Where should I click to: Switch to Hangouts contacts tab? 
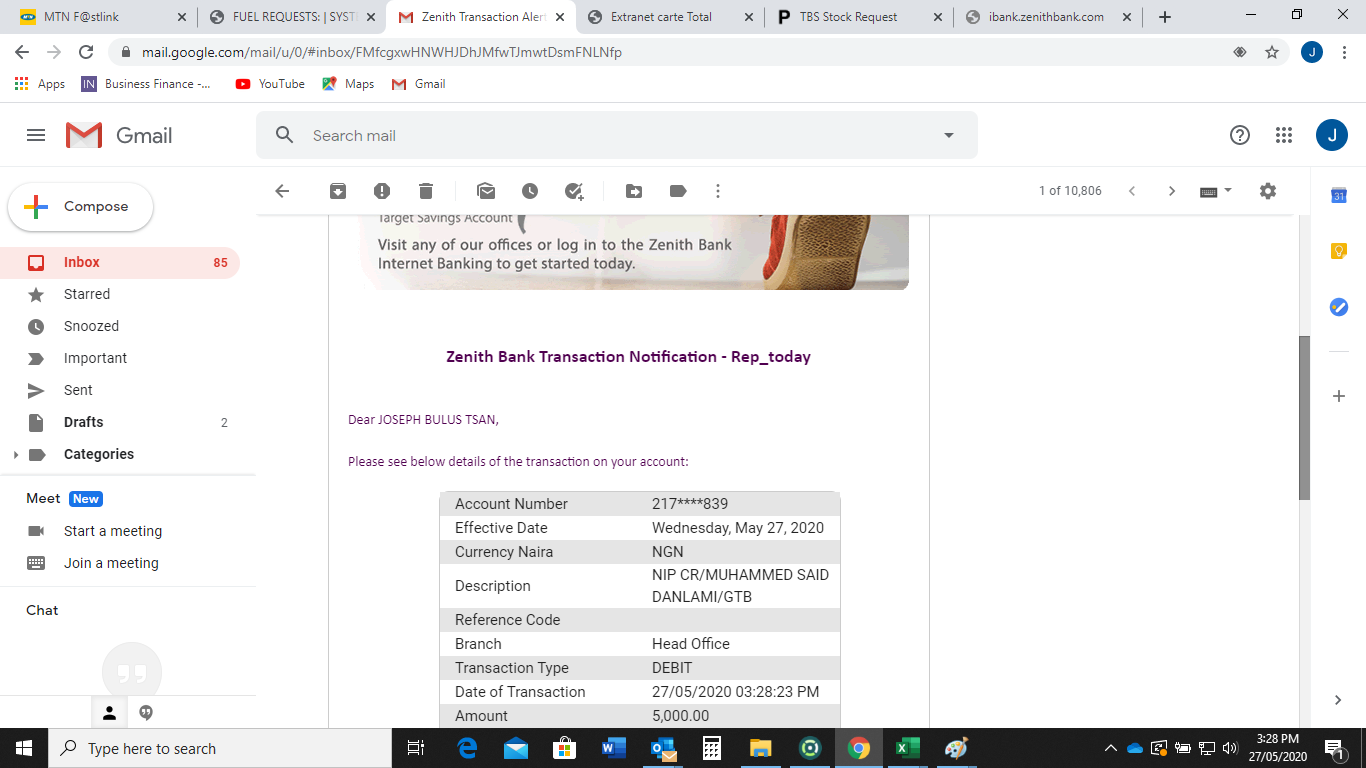pyautogui.click(x=110, y=712)
